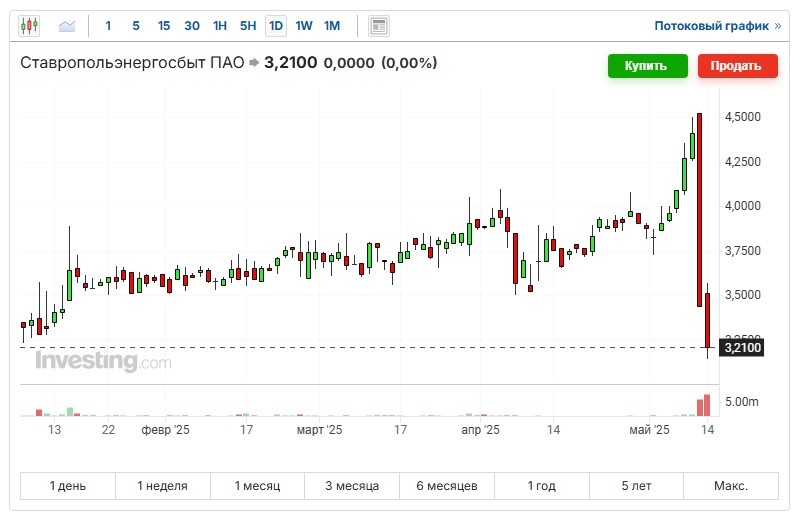Click the red Продать button
Viewport: 802px width, 520px height.
tap(738, 66)
